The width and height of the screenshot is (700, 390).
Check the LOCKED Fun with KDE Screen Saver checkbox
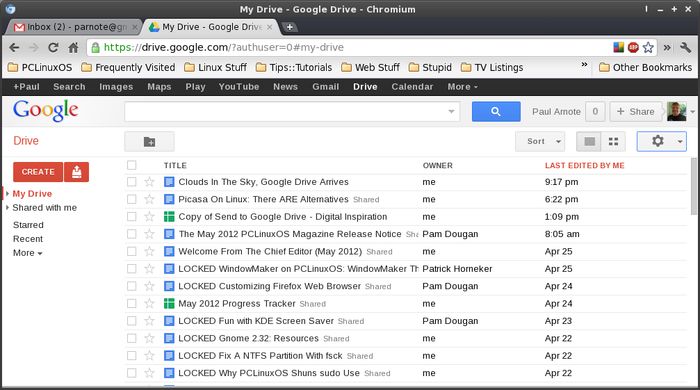131,321
